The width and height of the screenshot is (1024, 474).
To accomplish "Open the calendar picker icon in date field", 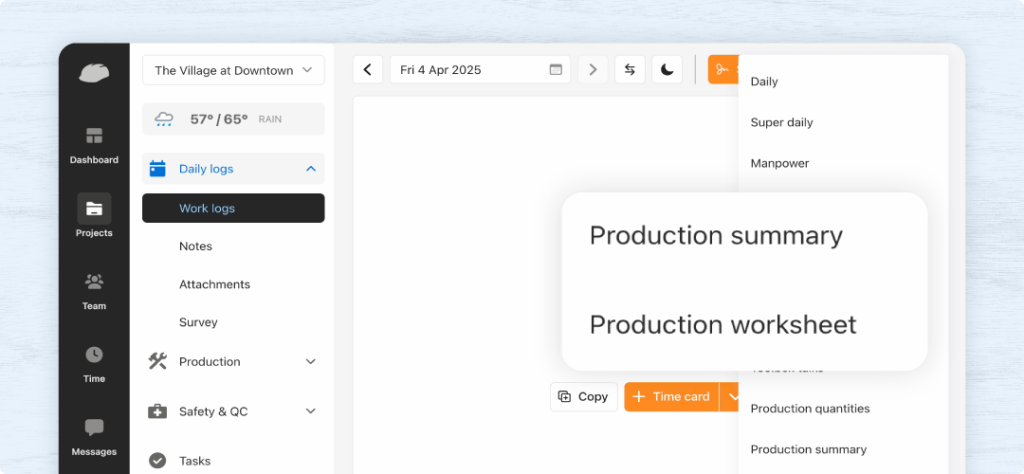I will pos(556,70).
